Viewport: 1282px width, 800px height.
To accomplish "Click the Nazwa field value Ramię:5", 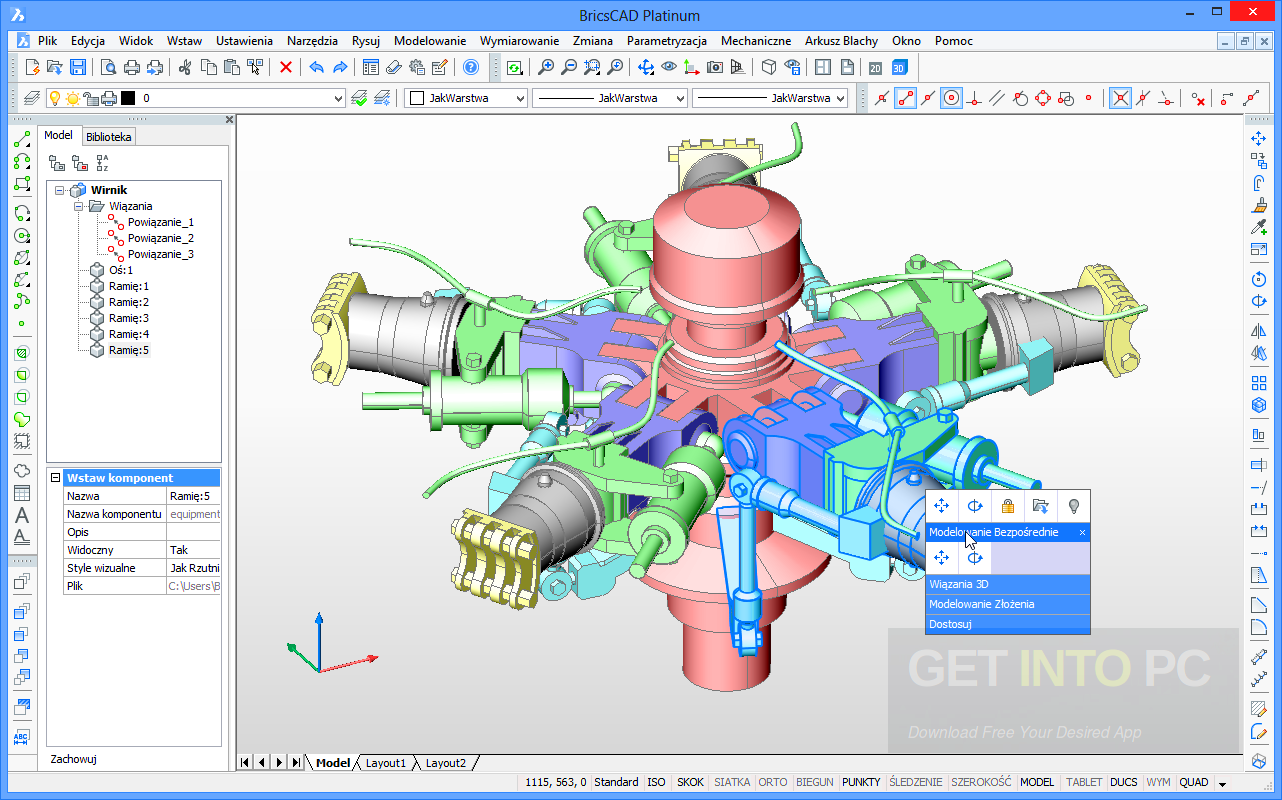I will coord(193,496).
